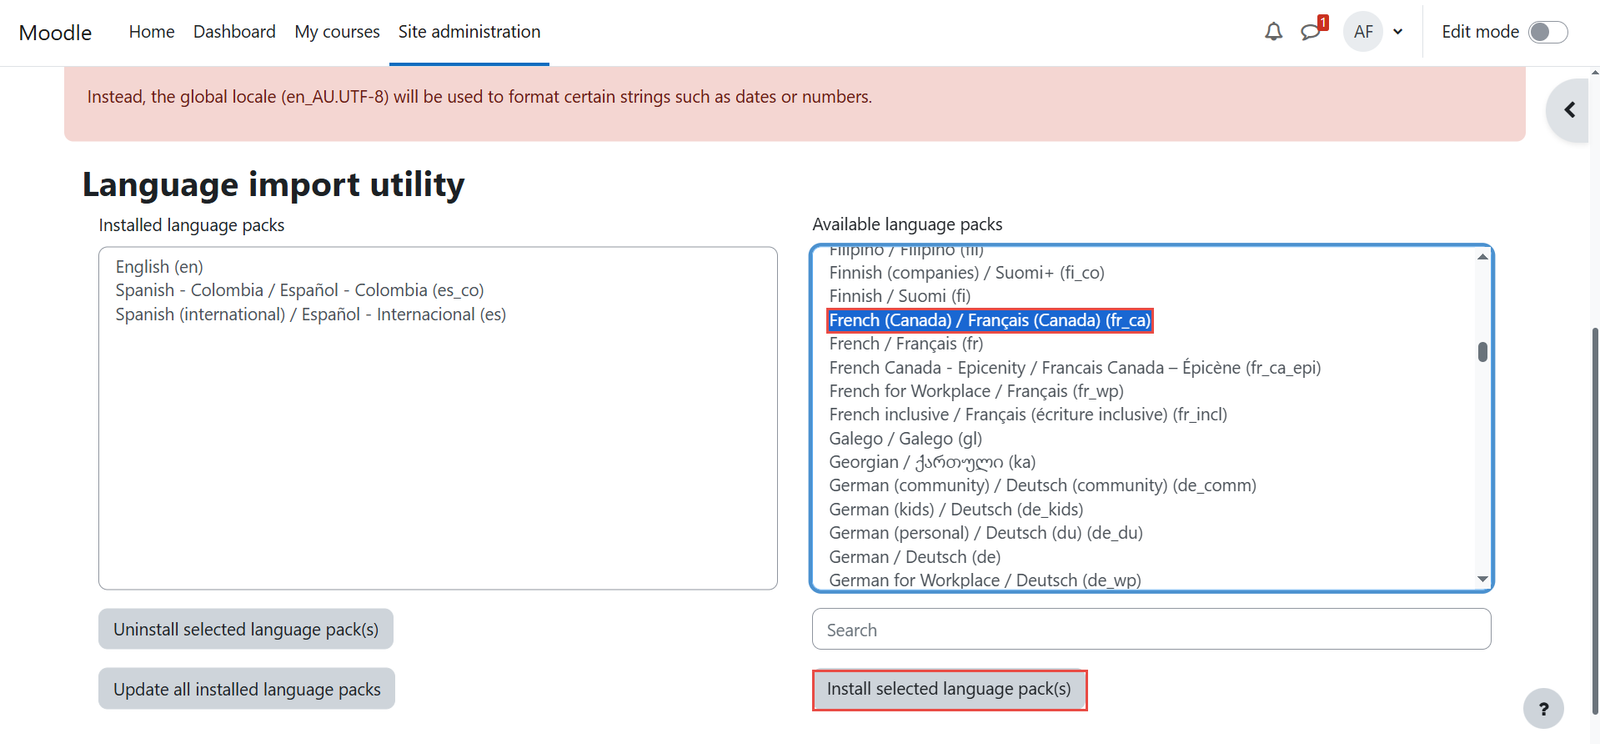Open the user menu dropdown arrow

click(1398, 32)
